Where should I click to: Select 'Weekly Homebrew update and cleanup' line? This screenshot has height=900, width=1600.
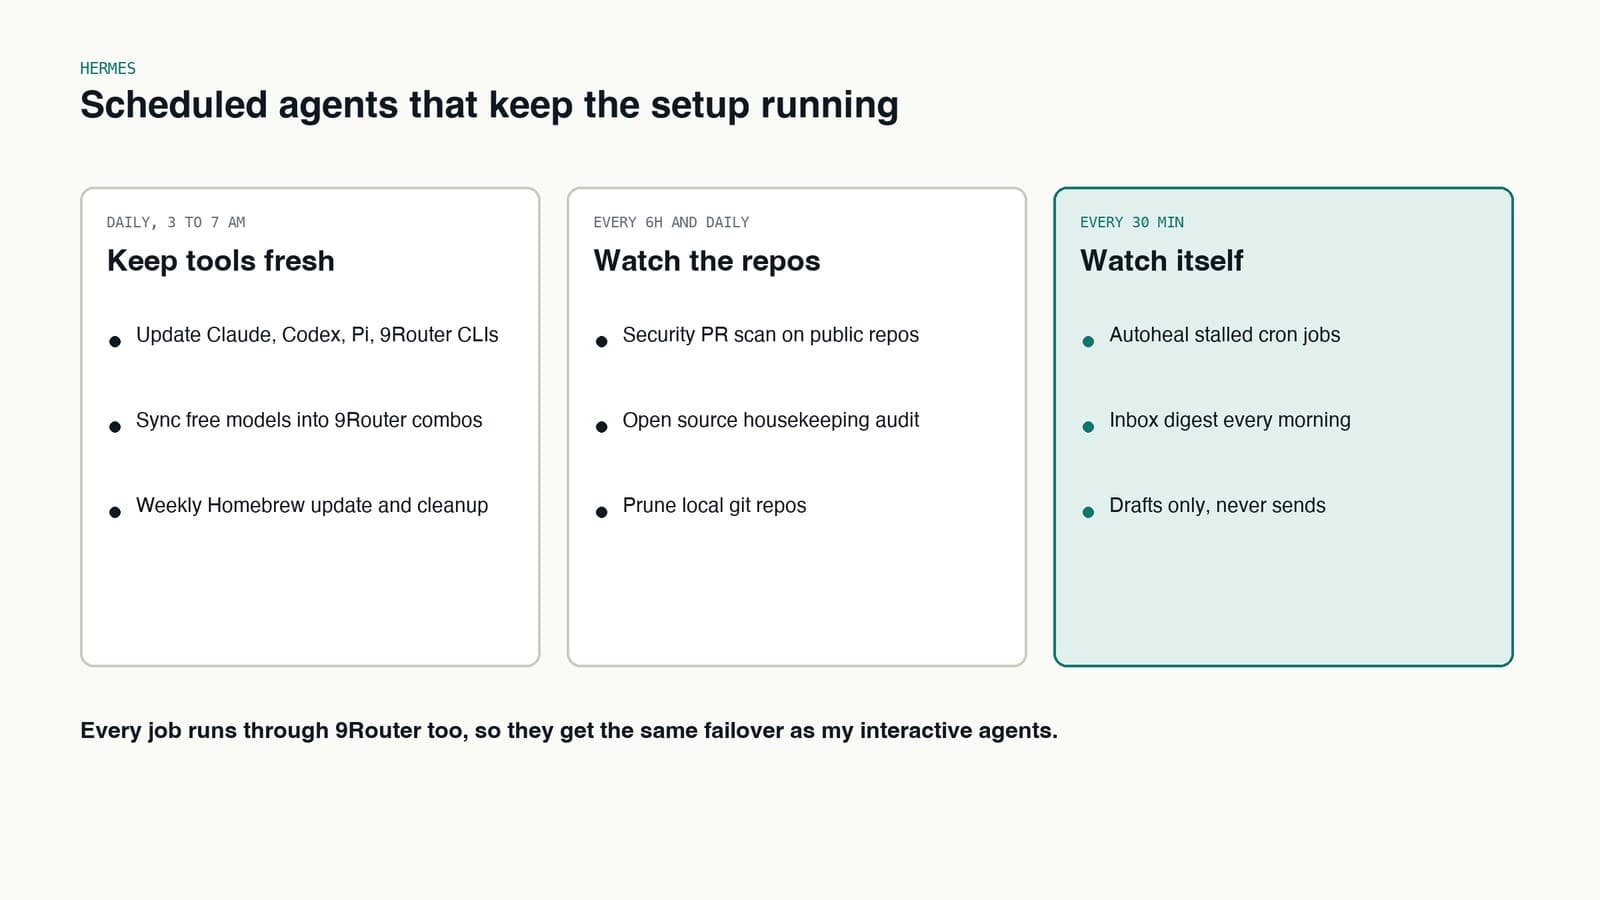[312, 506]
